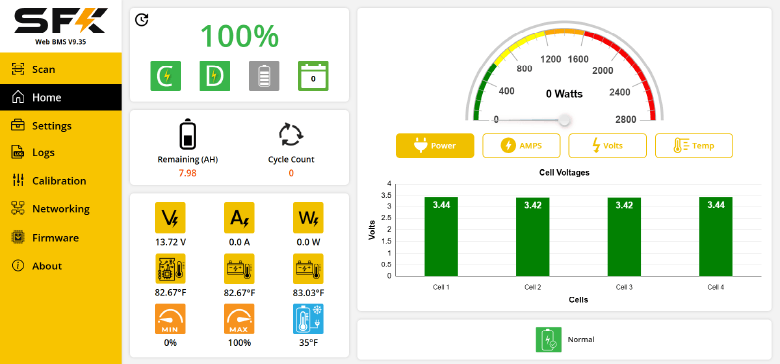This screenshot has height=364, width=780.
Task: Click the board temperature icon above first 82.67°F
Action: click(170, 269)
